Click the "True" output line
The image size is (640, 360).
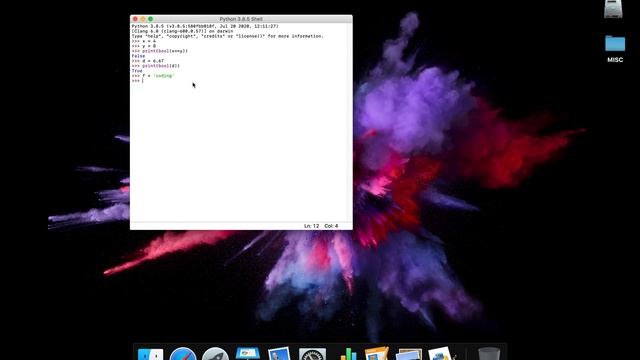coord(137,71)
